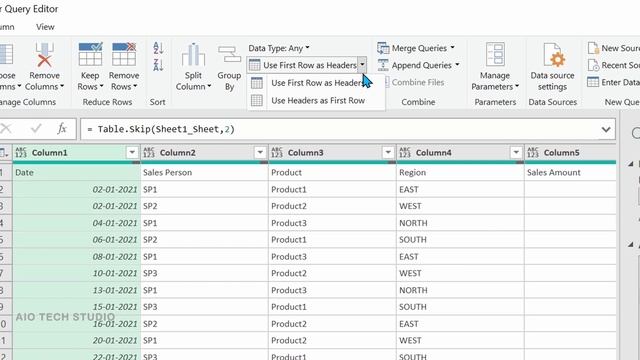The width and height of the screenshot is (640, 360).
Task: Click Column4 data type ABC123 icon
Action: pos(404,153)
